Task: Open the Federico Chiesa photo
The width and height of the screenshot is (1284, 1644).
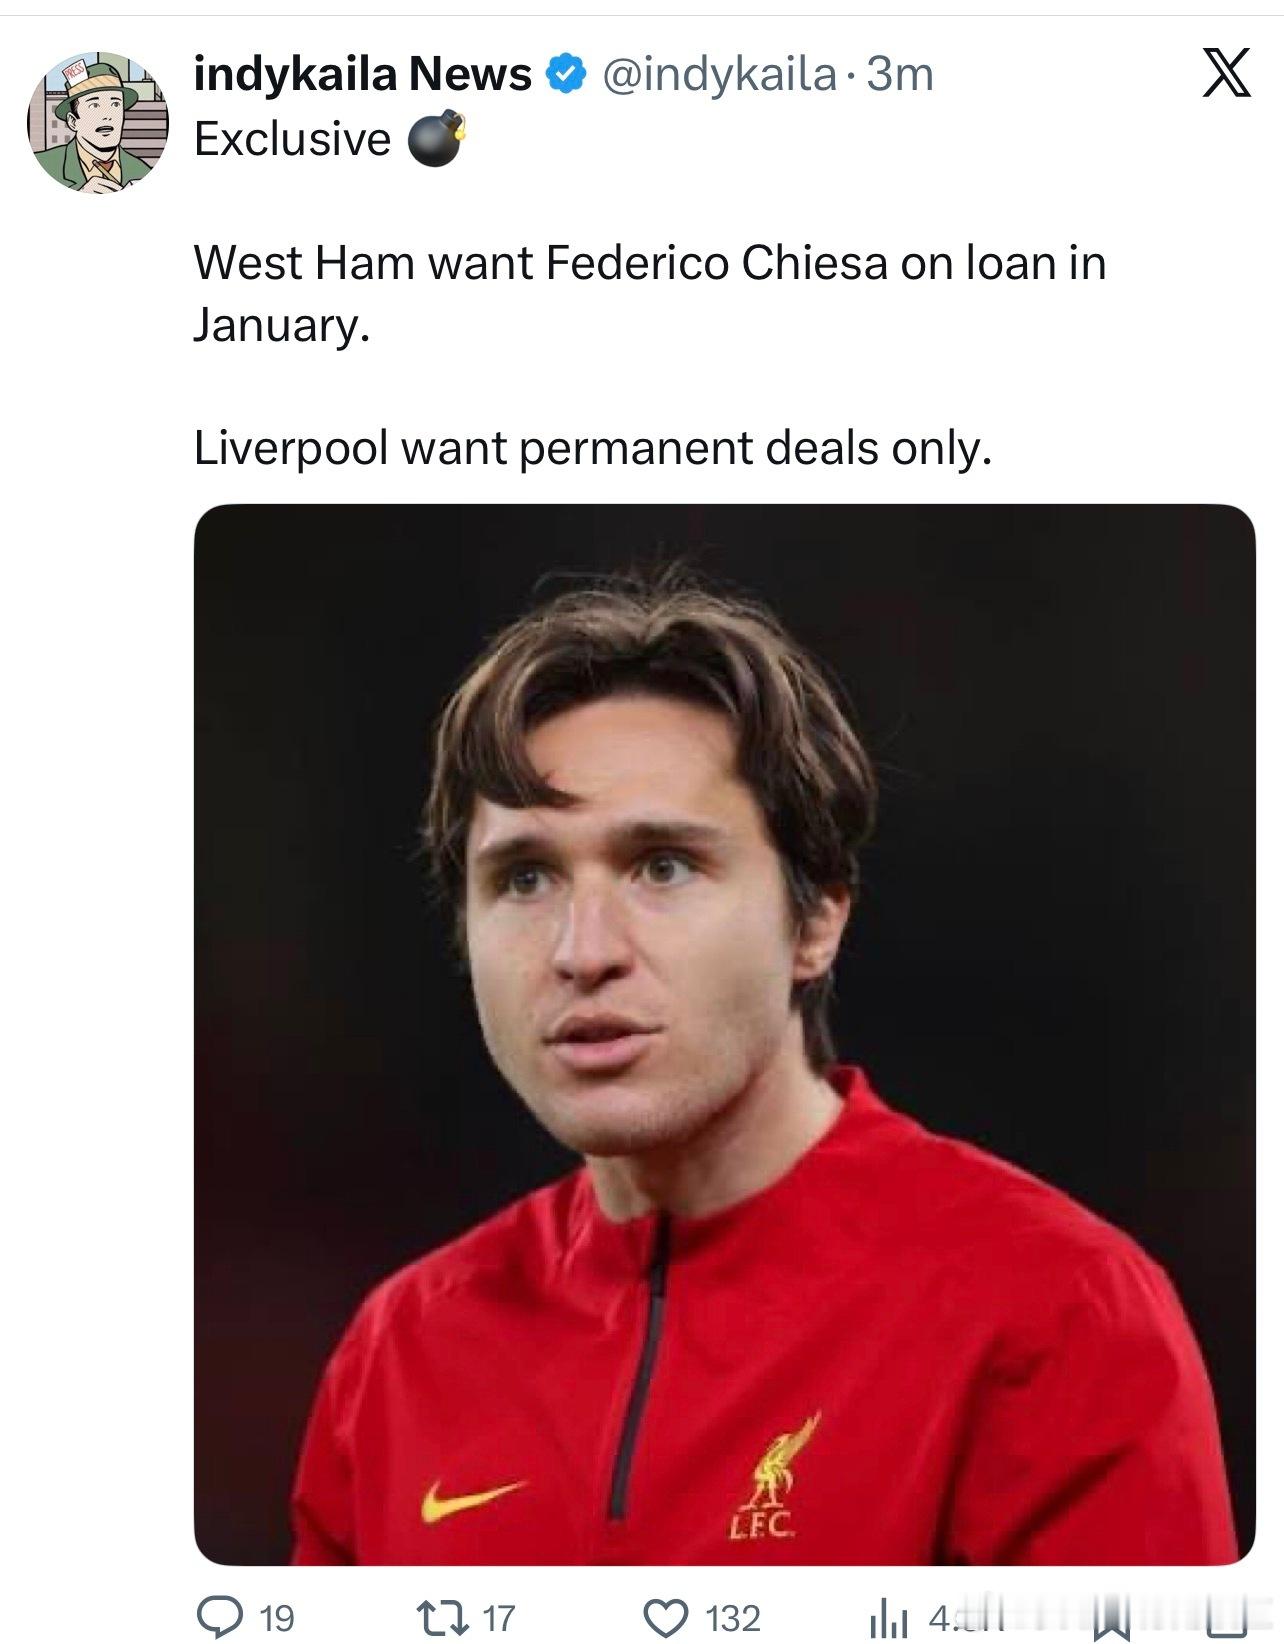Action: (724, 1034)
